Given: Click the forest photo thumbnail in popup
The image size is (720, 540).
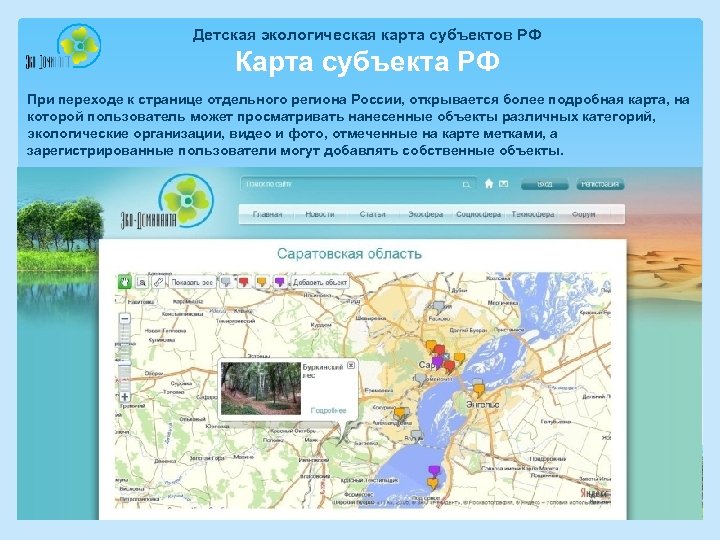Looking at the screenshot, I should tap(260, 388).
